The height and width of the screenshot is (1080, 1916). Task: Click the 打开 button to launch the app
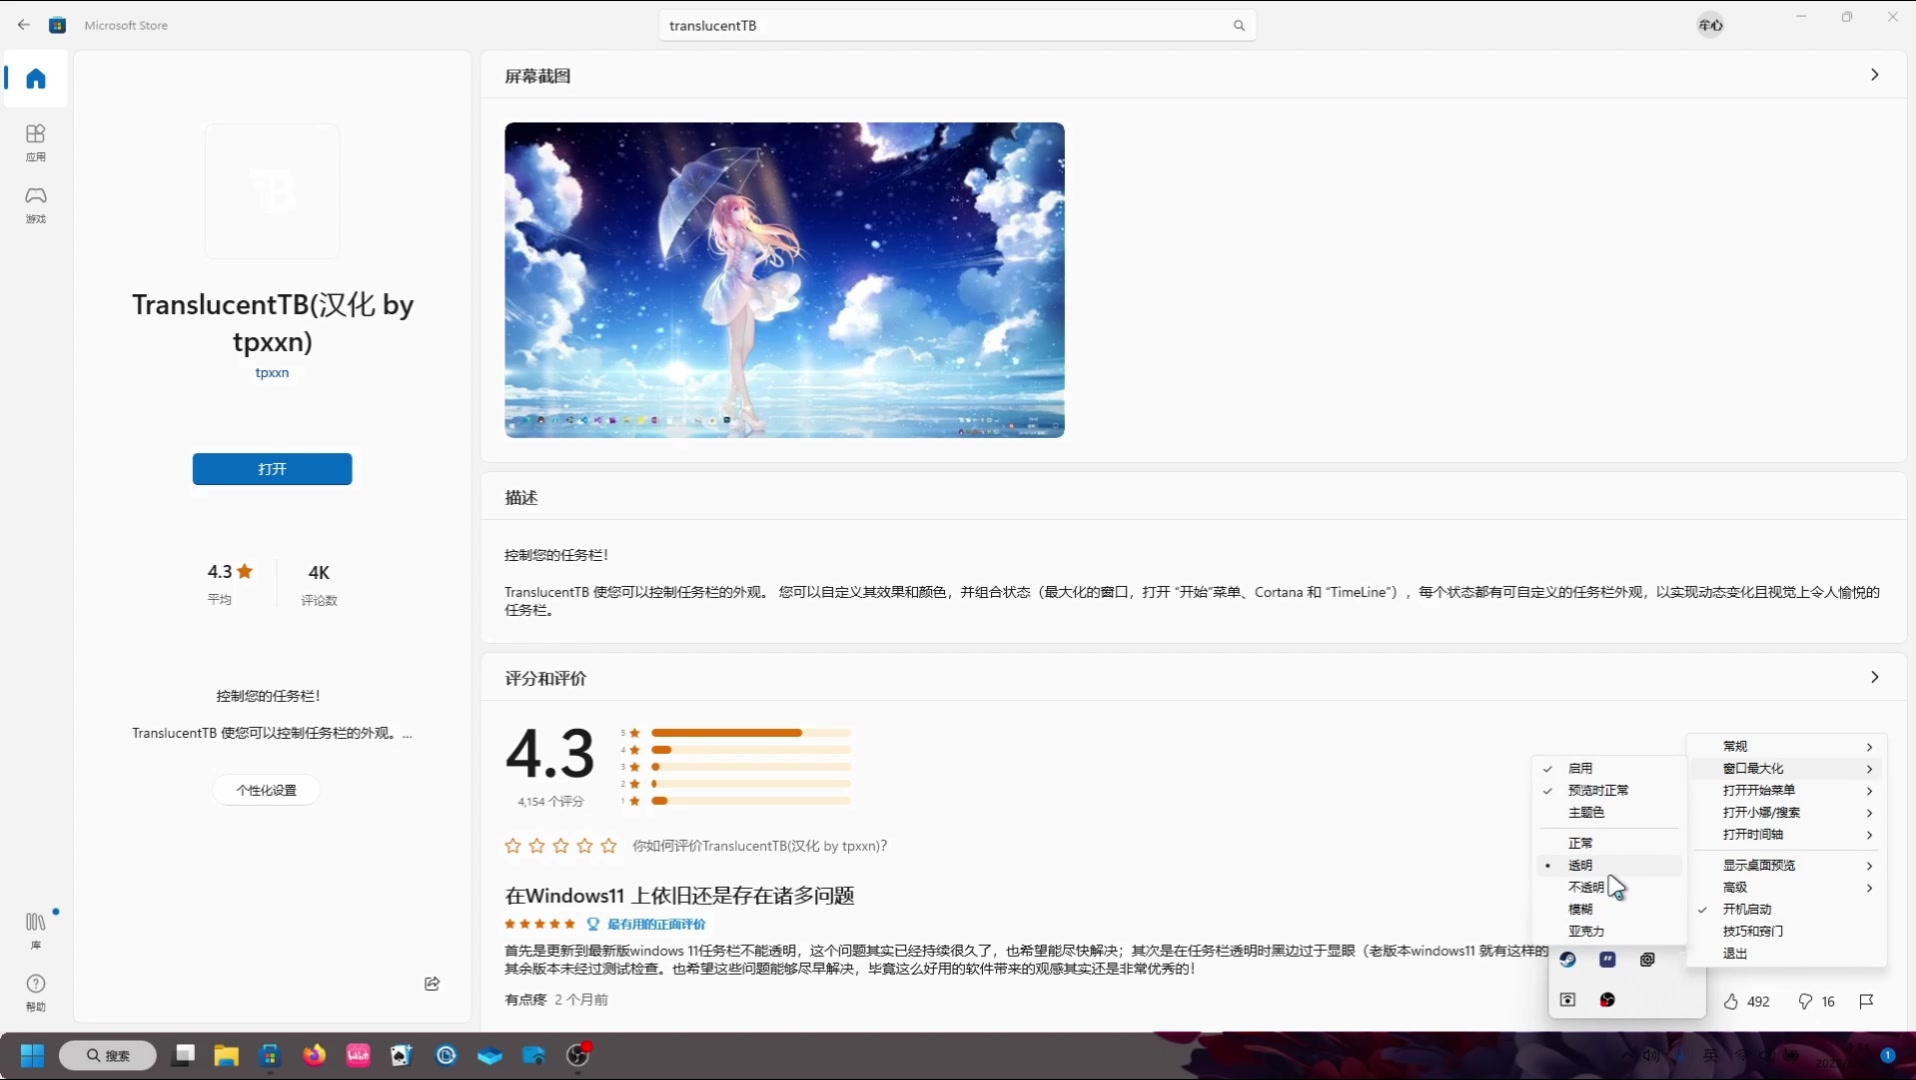(272, 469)
